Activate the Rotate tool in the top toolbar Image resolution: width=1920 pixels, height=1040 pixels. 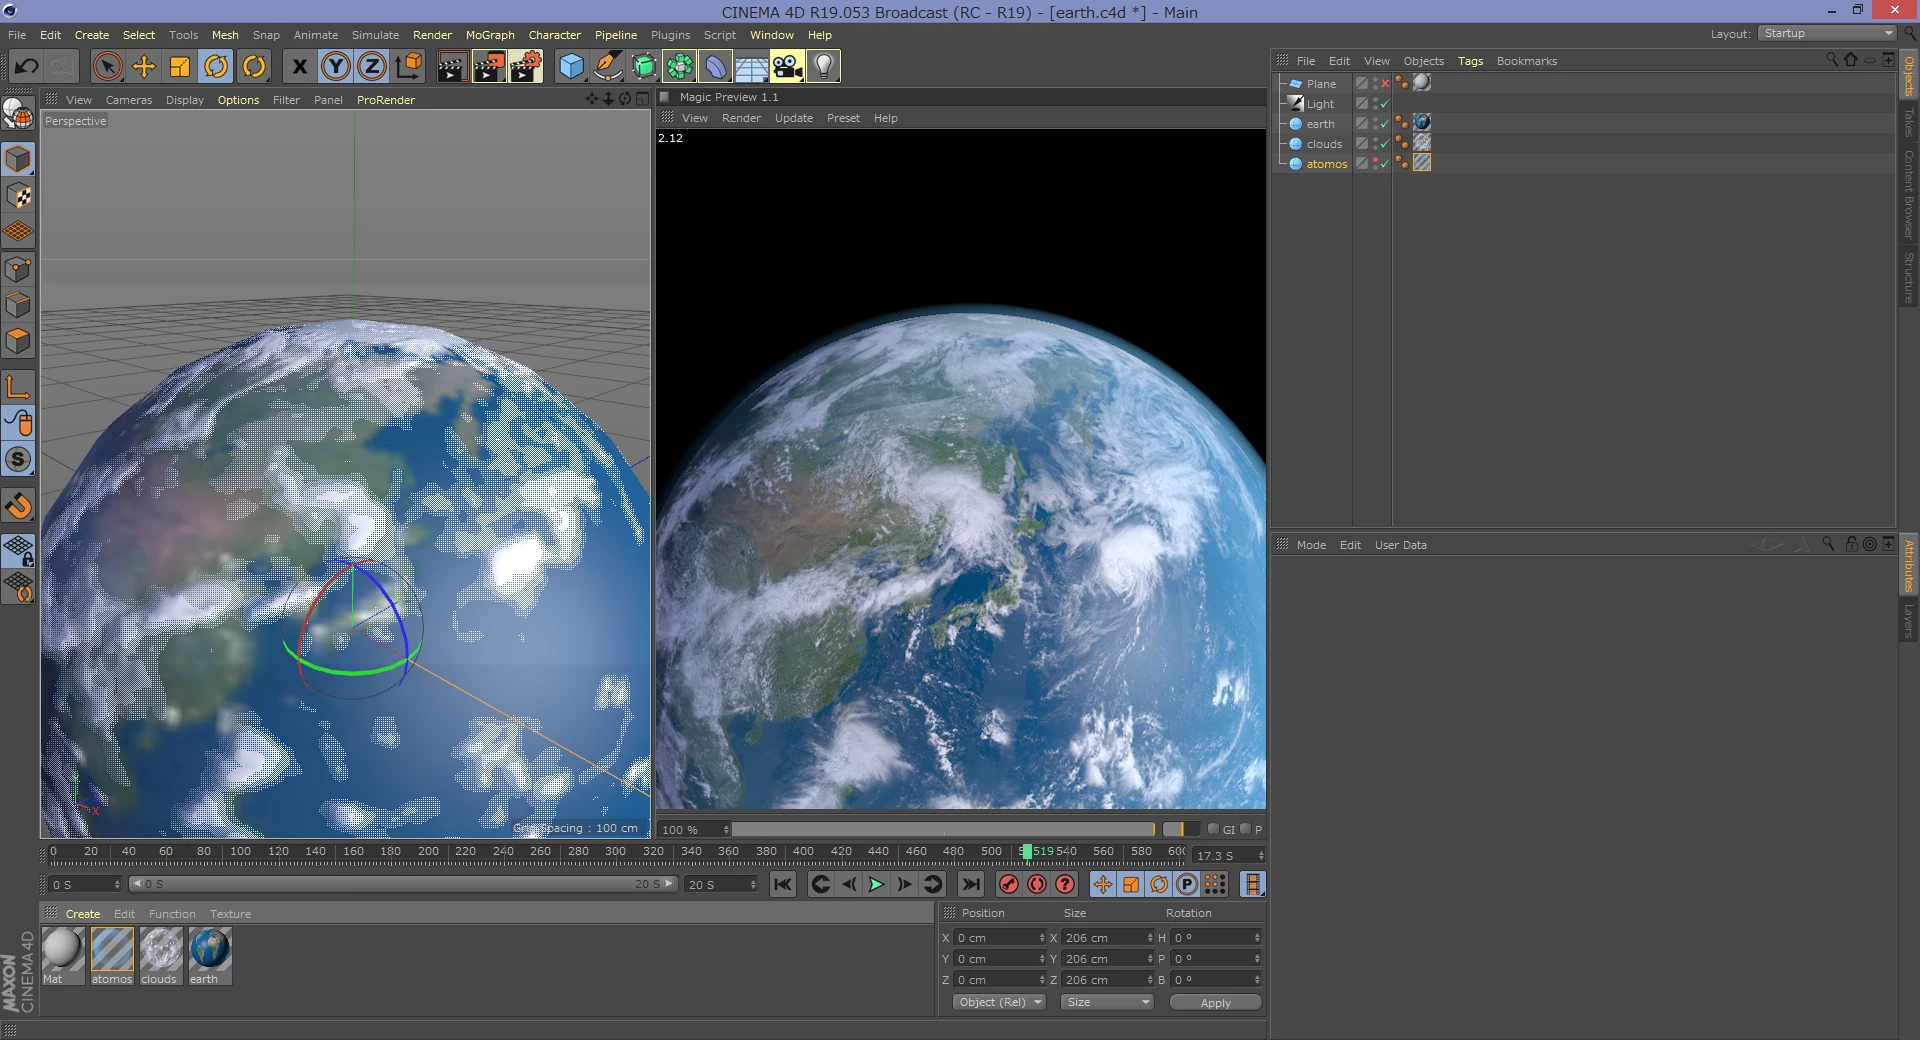click(216, 67)
